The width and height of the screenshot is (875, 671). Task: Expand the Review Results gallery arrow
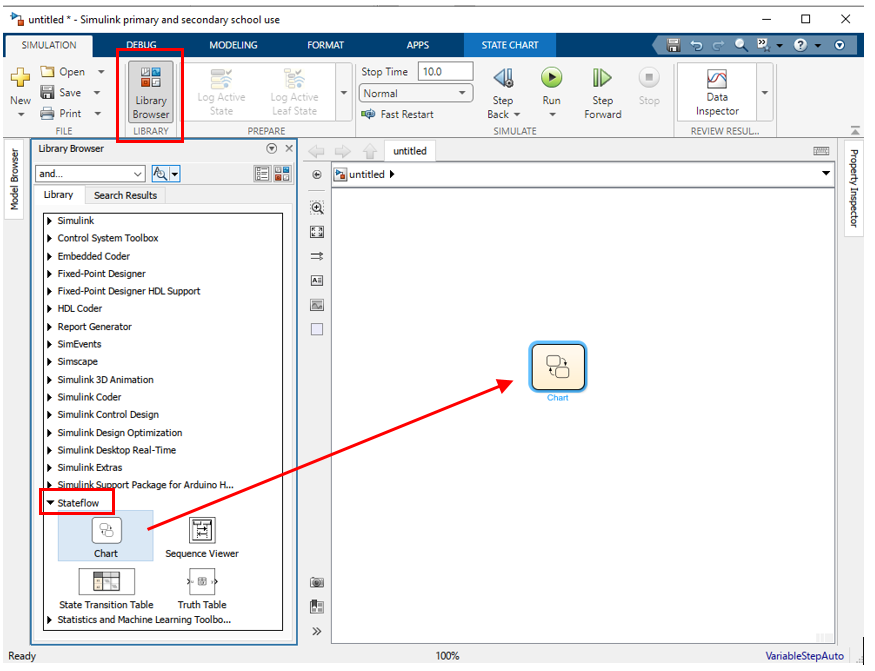tap(765, 93)
